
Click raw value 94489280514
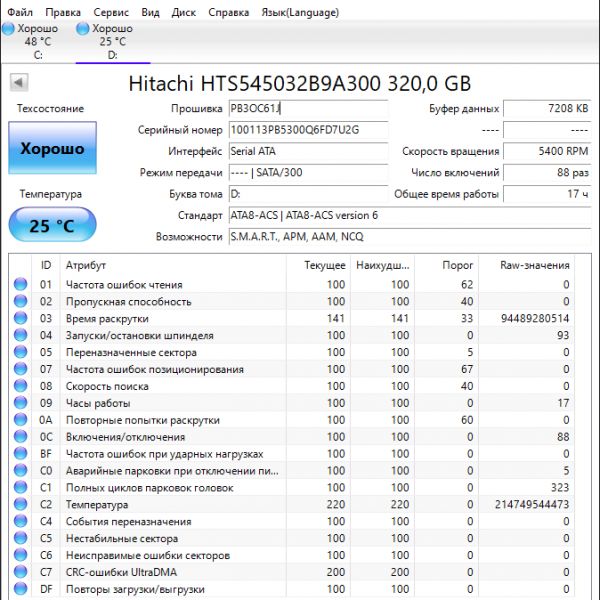pos(535,318)
